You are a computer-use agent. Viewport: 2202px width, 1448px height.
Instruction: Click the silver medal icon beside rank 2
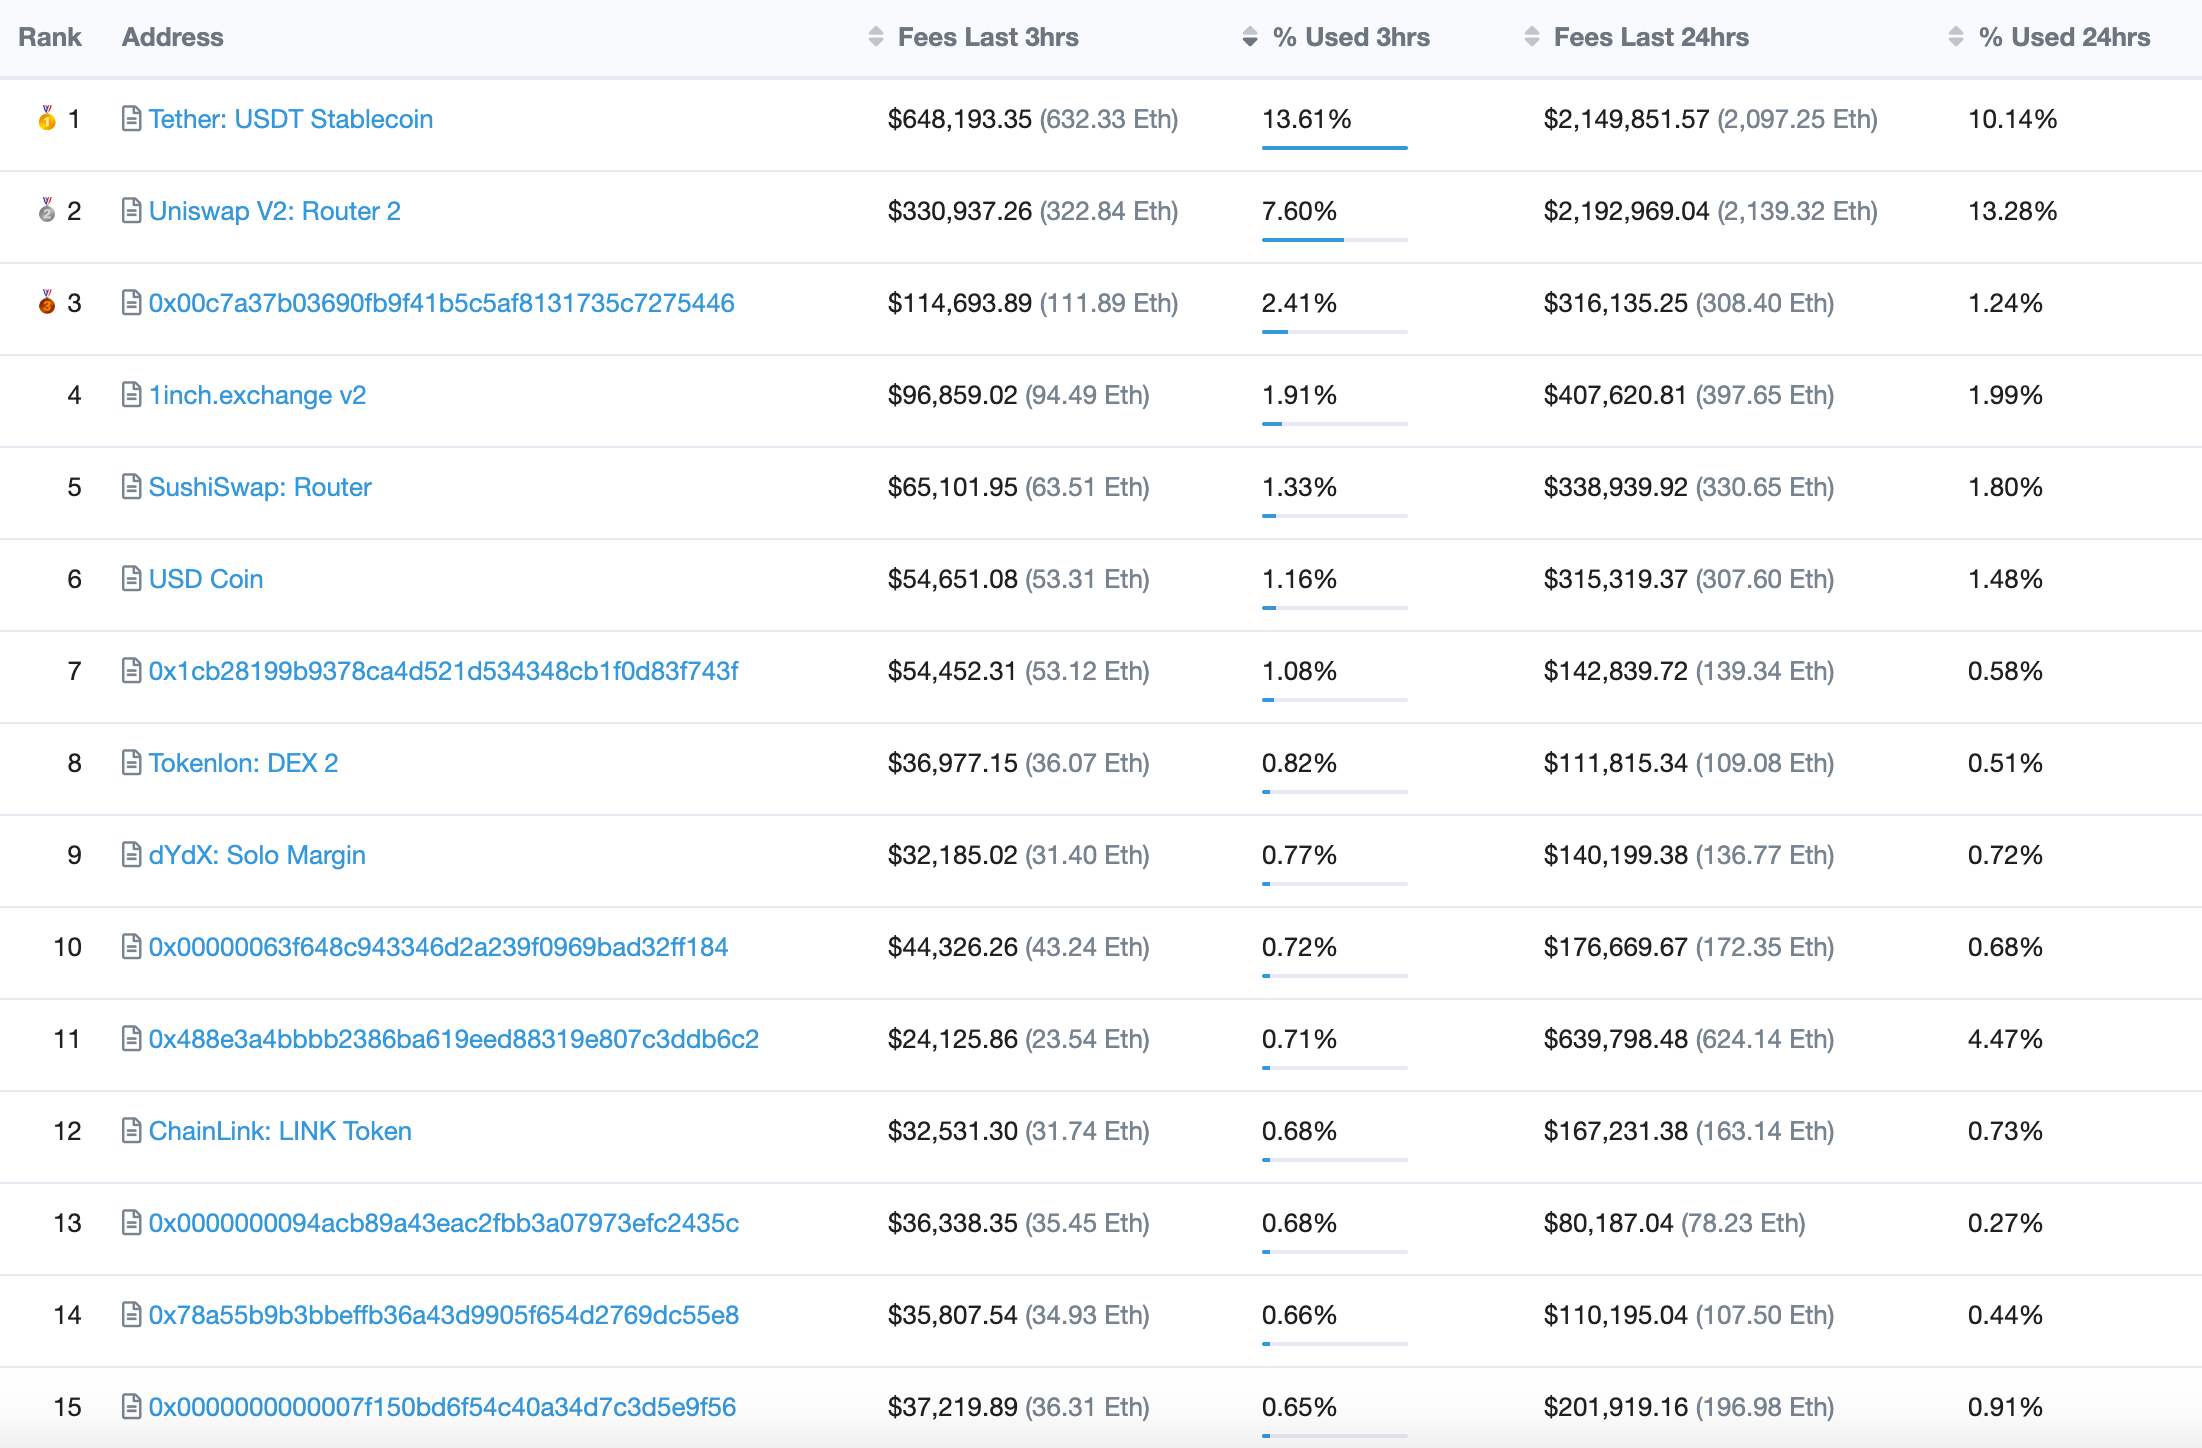point(47,210)
